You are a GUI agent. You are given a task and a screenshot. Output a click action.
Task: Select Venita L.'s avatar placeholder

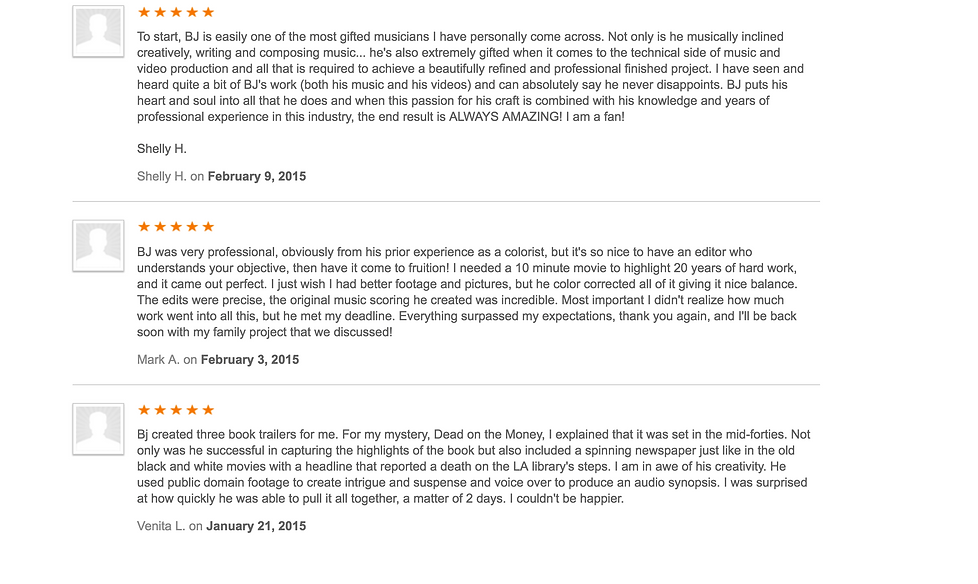click(x=99, y=429)
